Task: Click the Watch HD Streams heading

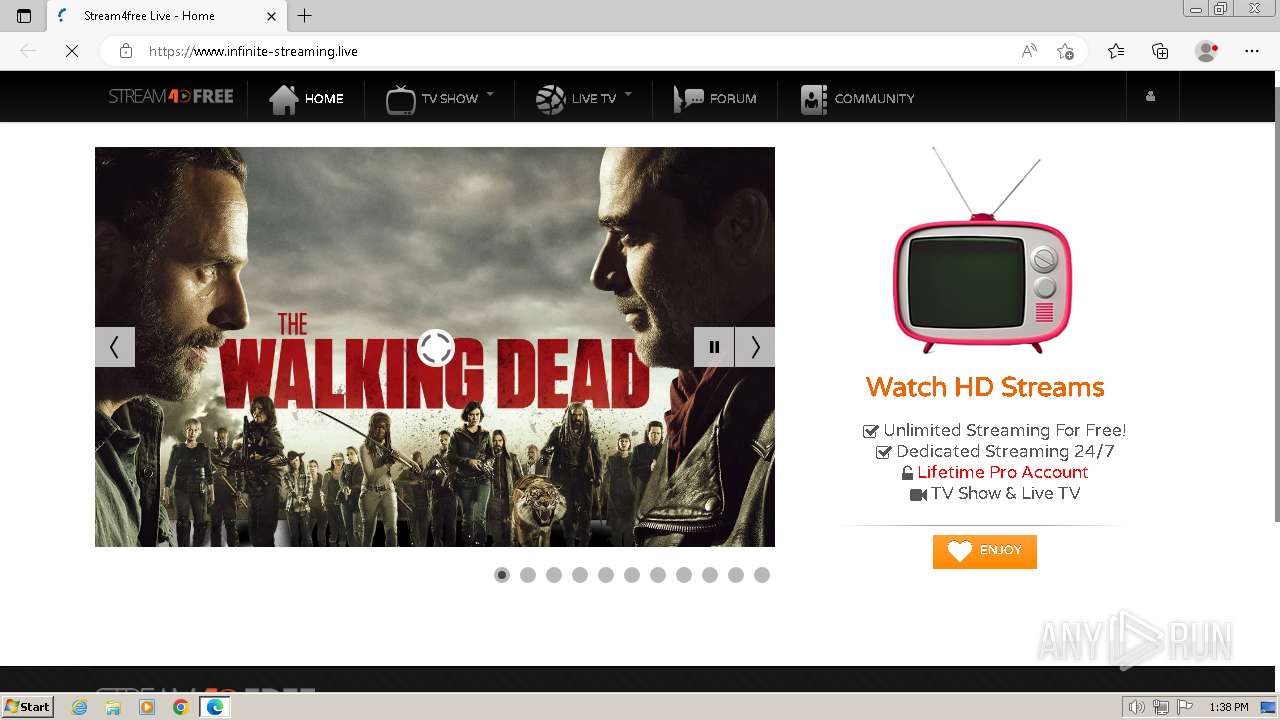Action: [985, 387]
